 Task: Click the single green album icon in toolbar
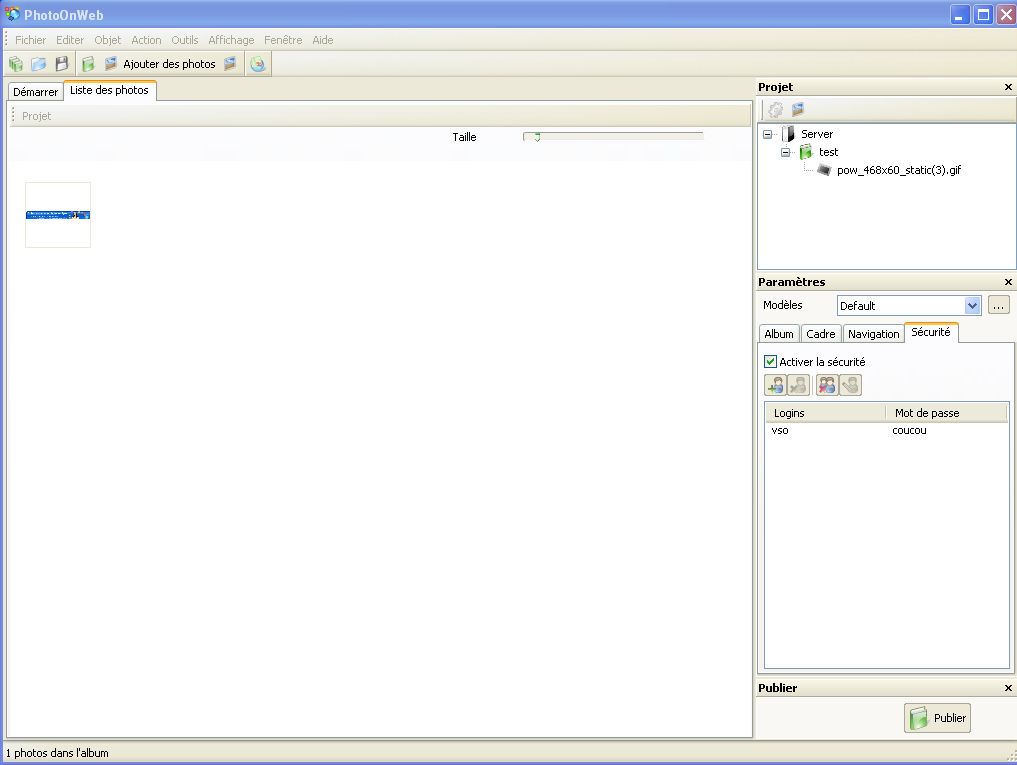click(88, 64)
